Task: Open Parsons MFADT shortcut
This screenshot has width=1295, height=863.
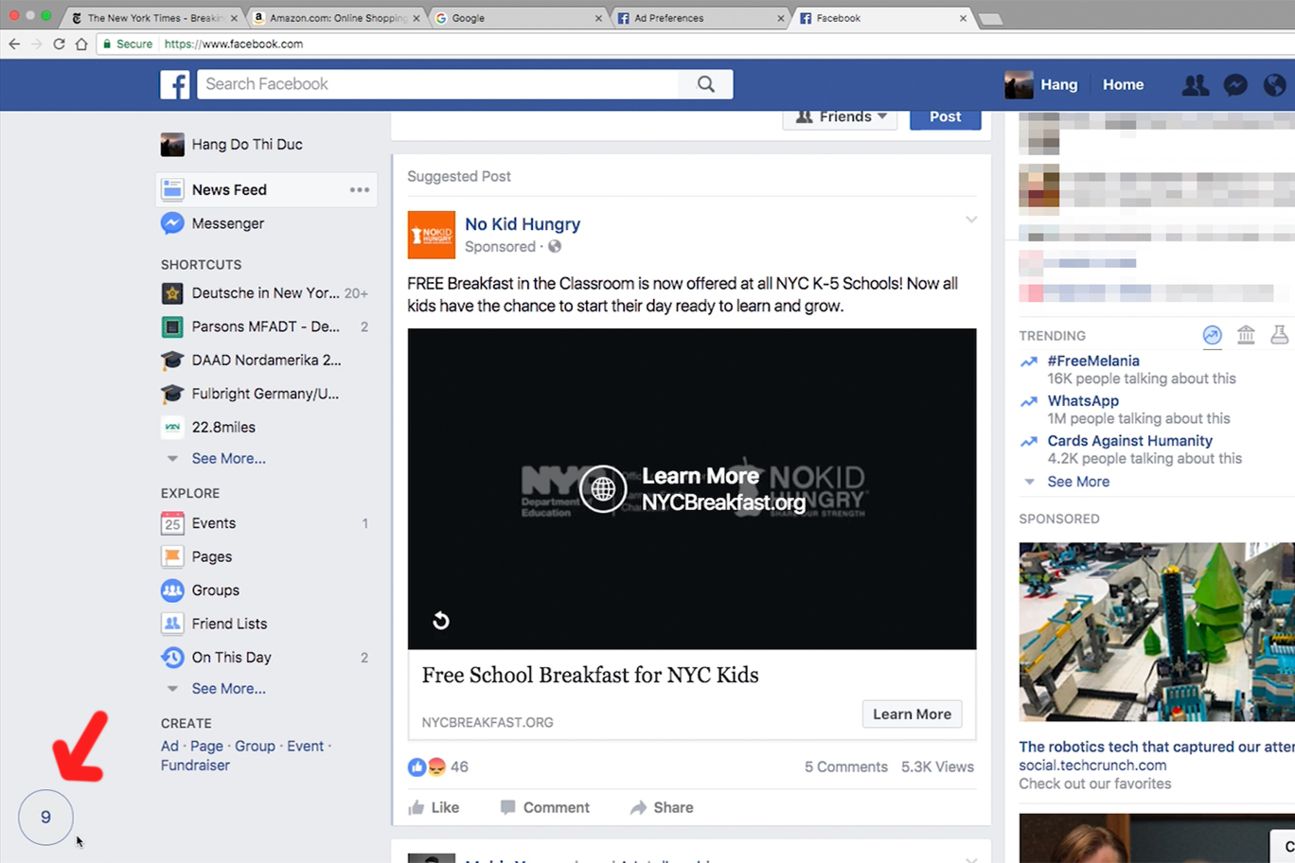Action: (x=265, y=327)
